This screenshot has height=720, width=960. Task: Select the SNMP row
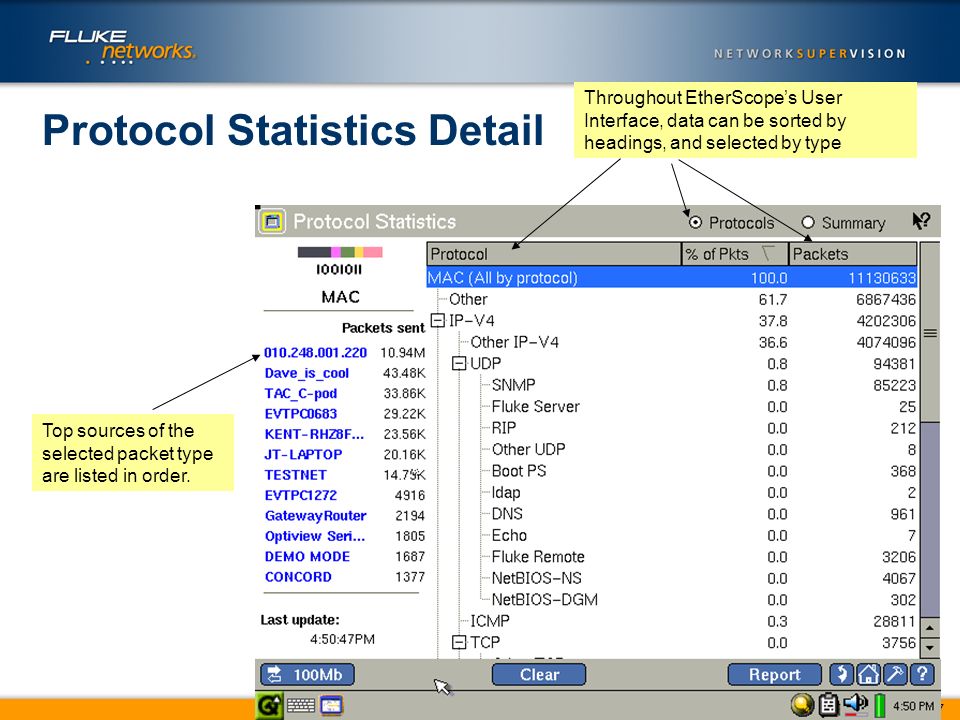[x=672, y=385]
